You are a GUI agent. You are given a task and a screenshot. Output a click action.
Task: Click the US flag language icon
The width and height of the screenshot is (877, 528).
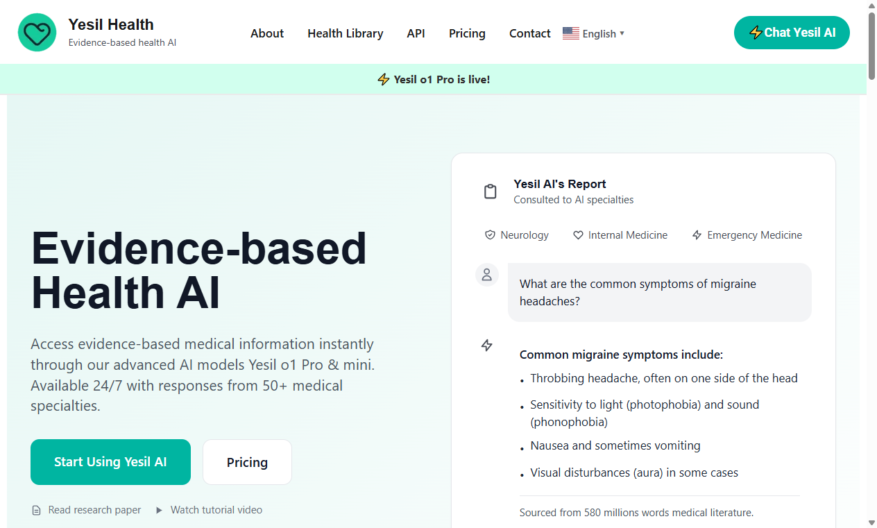click(570, 34)
